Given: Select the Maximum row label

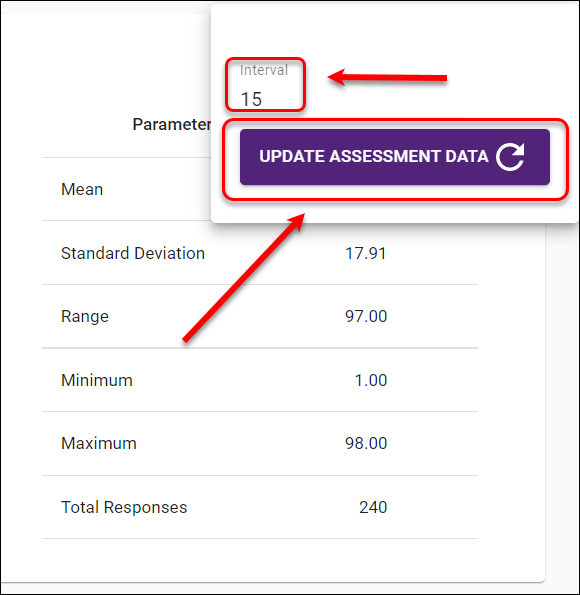Looking at the screenshot, I should click(99, 443).
